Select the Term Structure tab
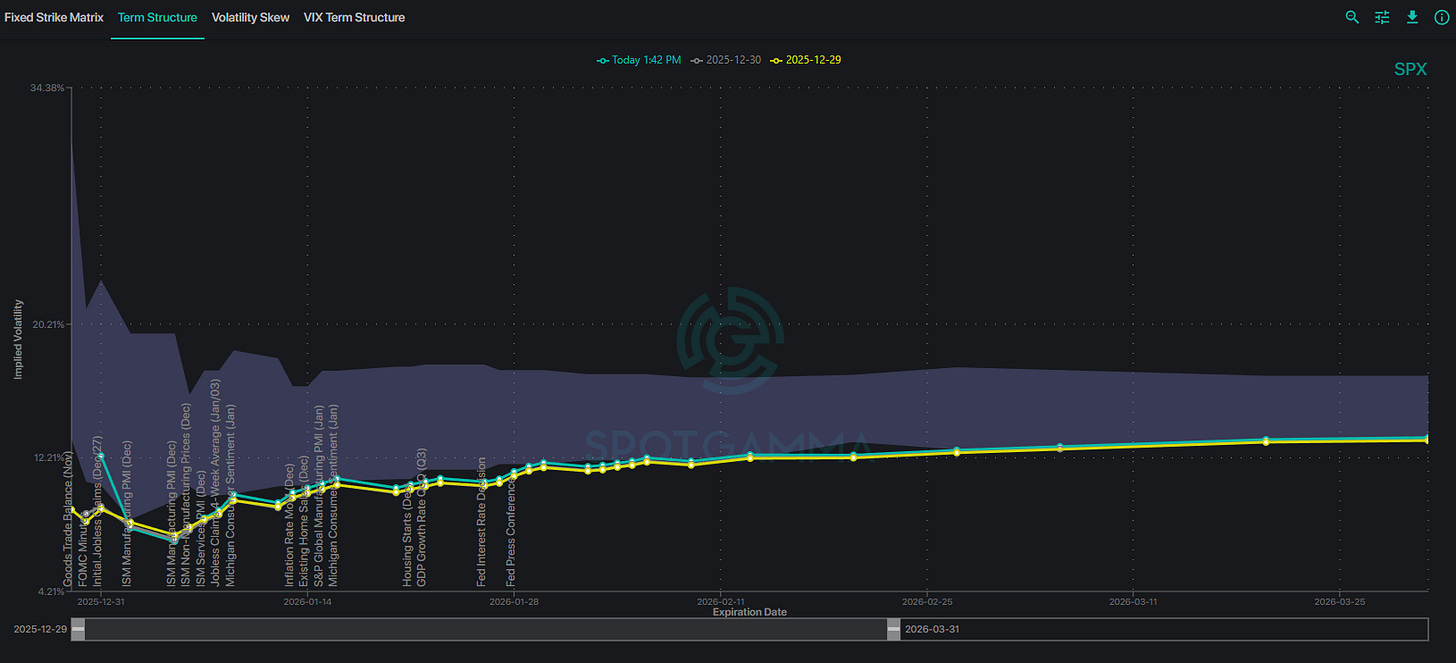Screen dimensions: 1456x663 click(x=157, y=17)
